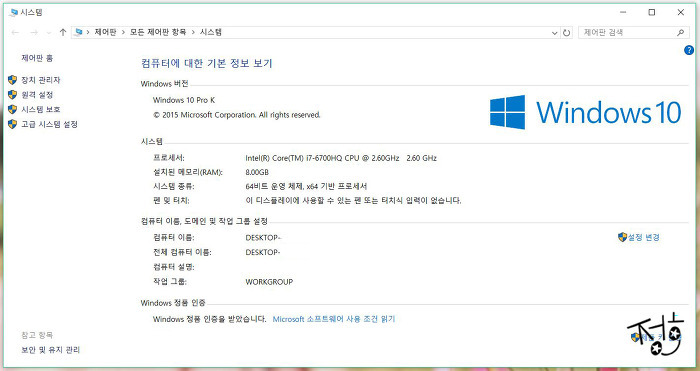Screen dimensions: 700x371
Task: Click the search magnifier icon
Action: 680,33
